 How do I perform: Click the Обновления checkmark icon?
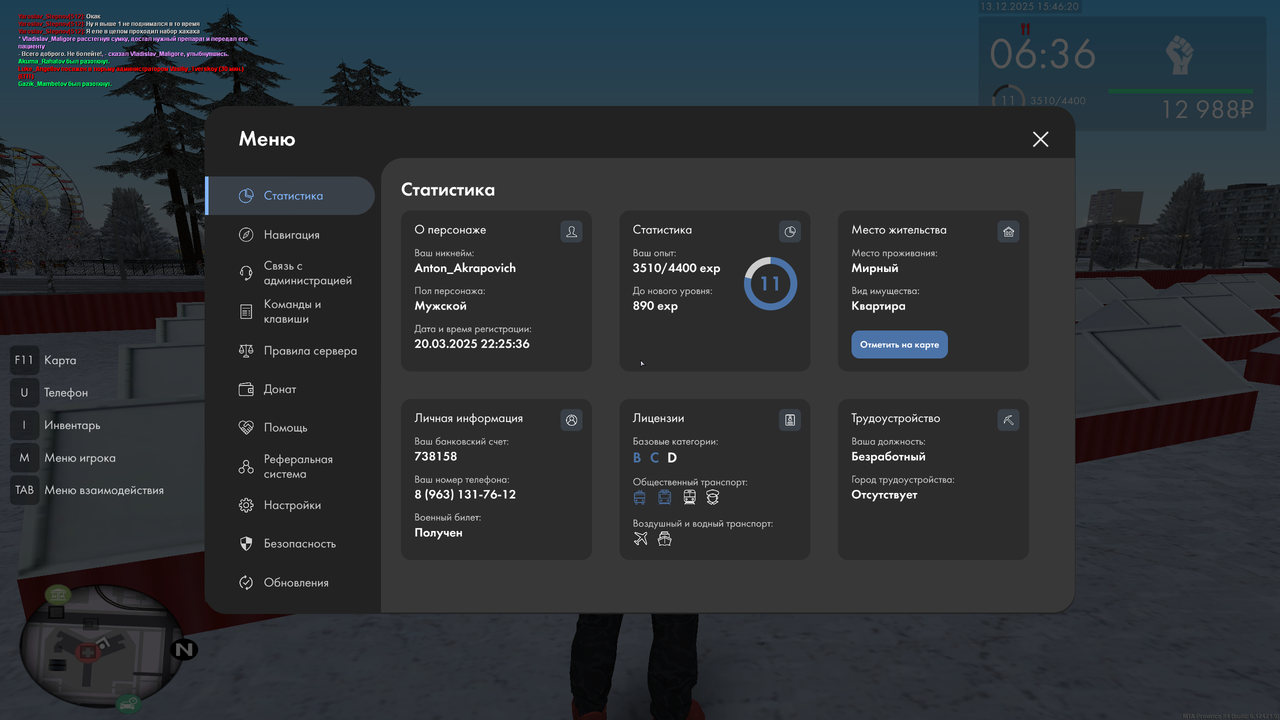(246, 583)
